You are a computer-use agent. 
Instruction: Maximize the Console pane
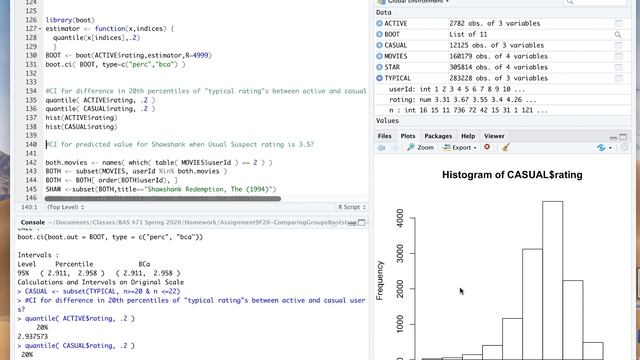coord(362,222)
